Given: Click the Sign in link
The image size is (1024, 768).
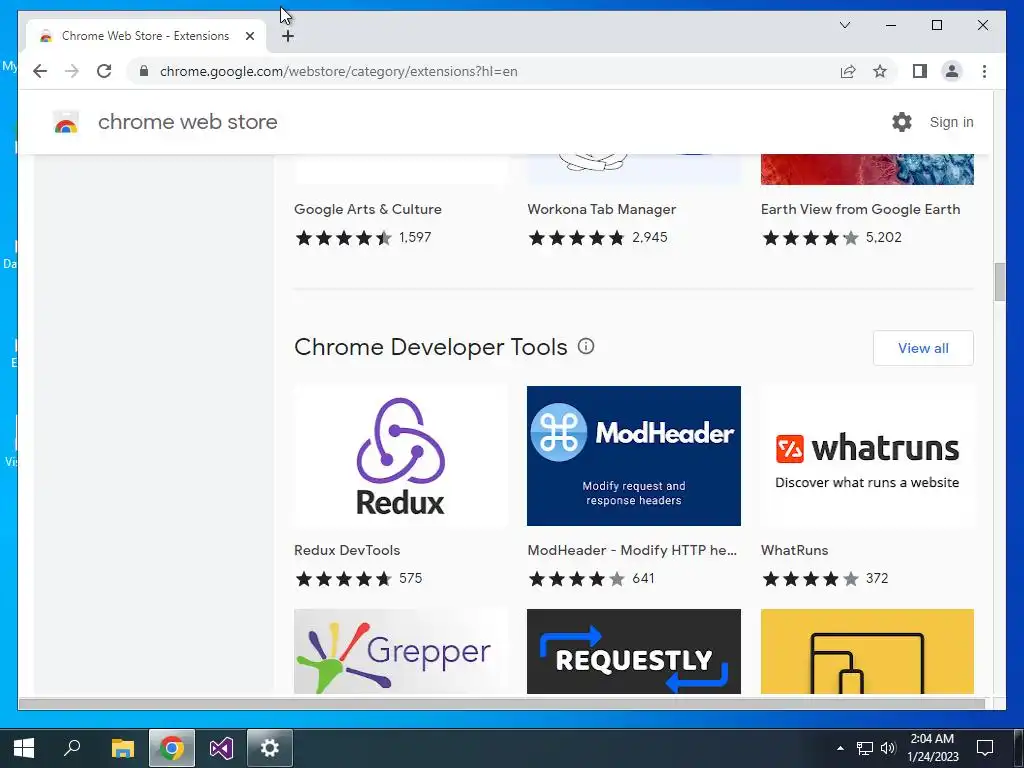Looking at the screenshot, I should coord(952,122).
